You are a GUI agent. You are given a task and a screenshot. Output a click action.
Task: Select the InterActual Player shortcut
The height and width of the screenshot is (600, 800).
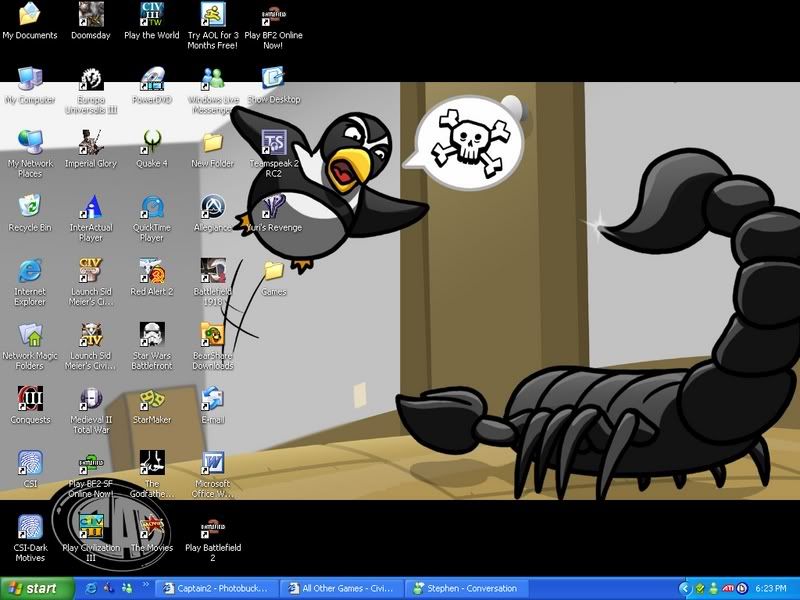tap(91, 218)
